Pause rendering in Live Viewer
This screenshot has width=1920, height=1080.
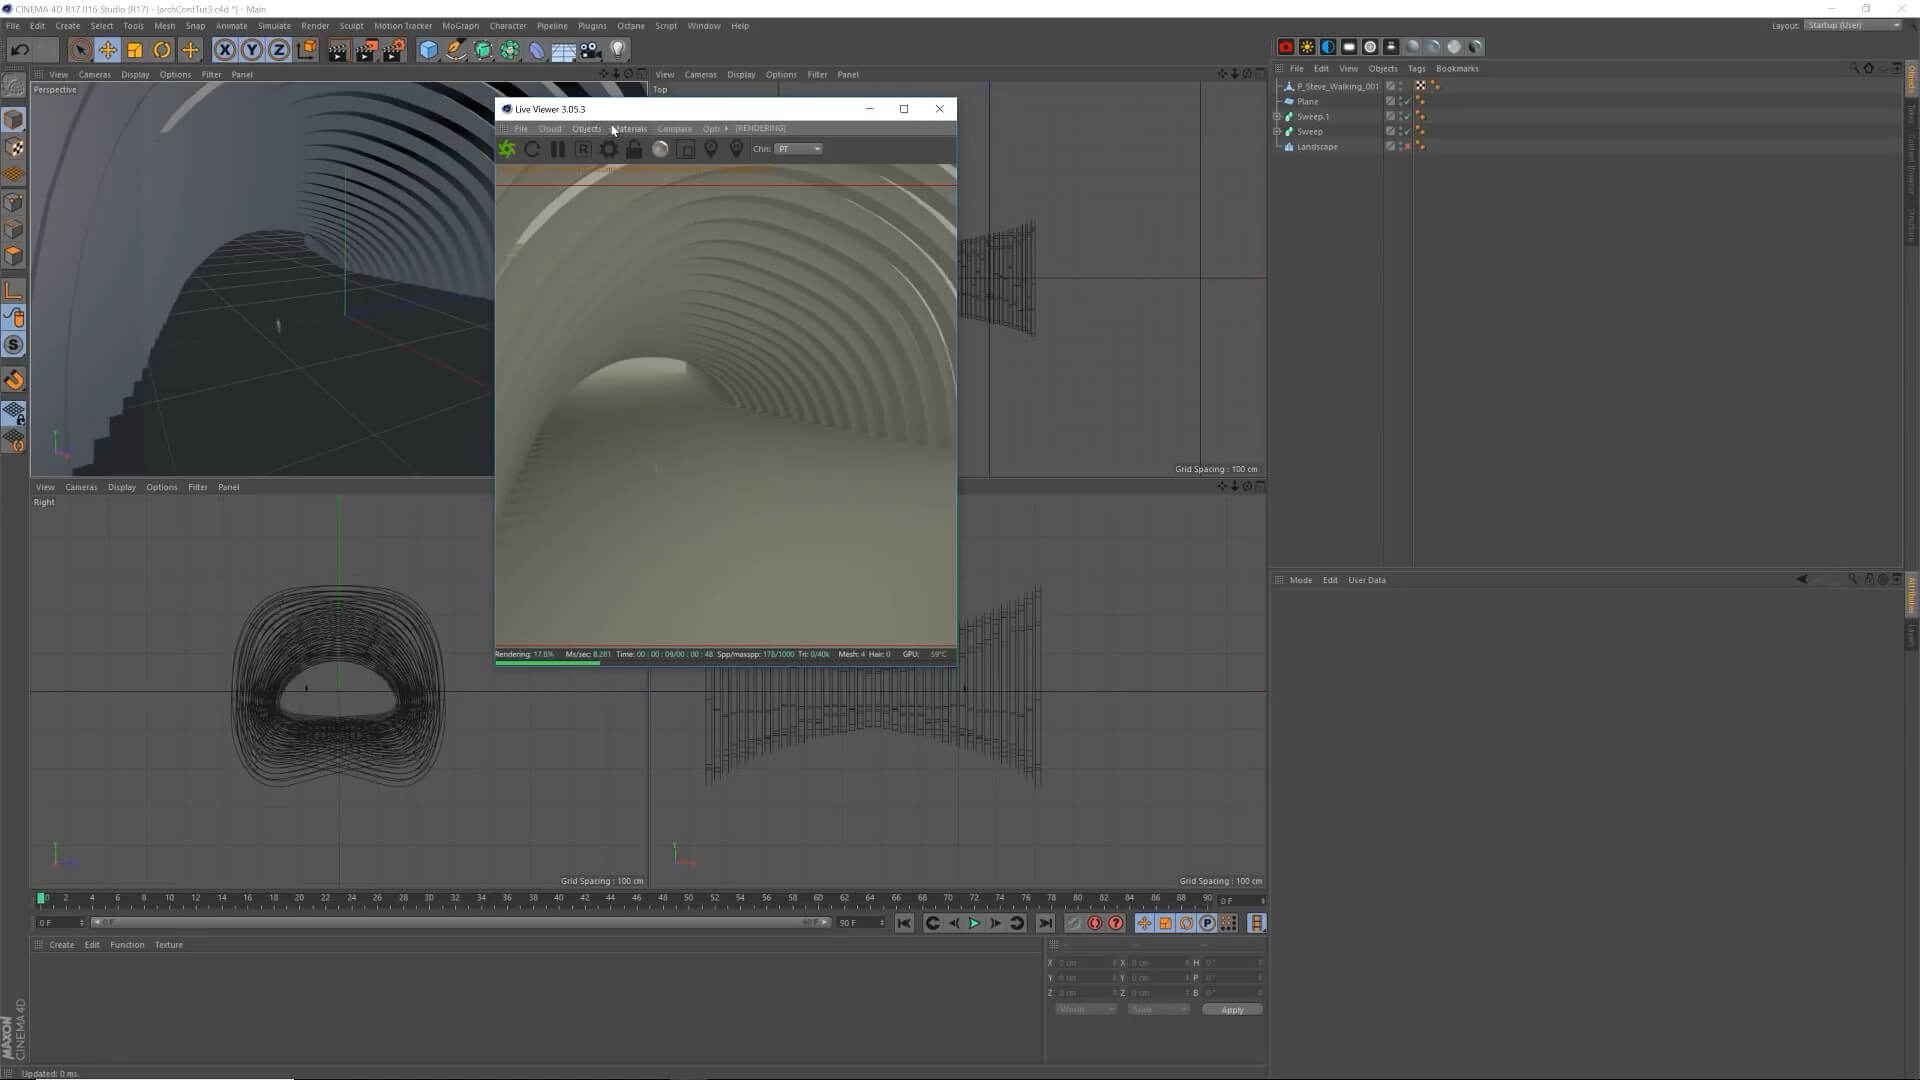(558, 150)
